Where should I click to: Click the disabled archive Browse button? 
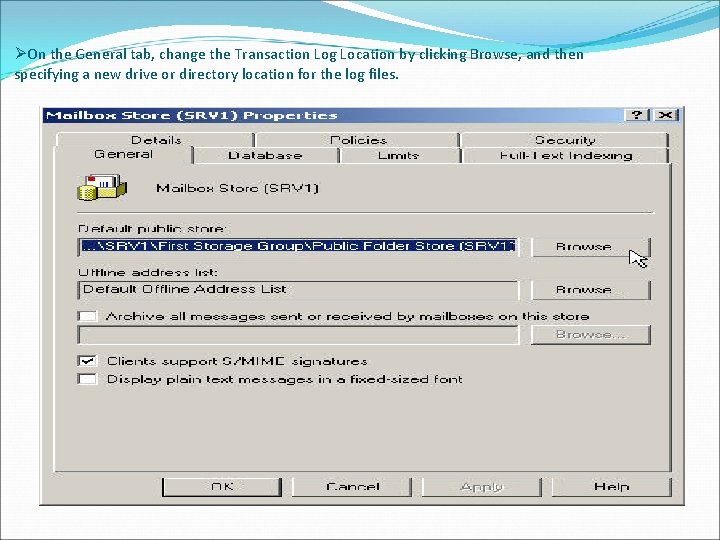click(591, 334)
